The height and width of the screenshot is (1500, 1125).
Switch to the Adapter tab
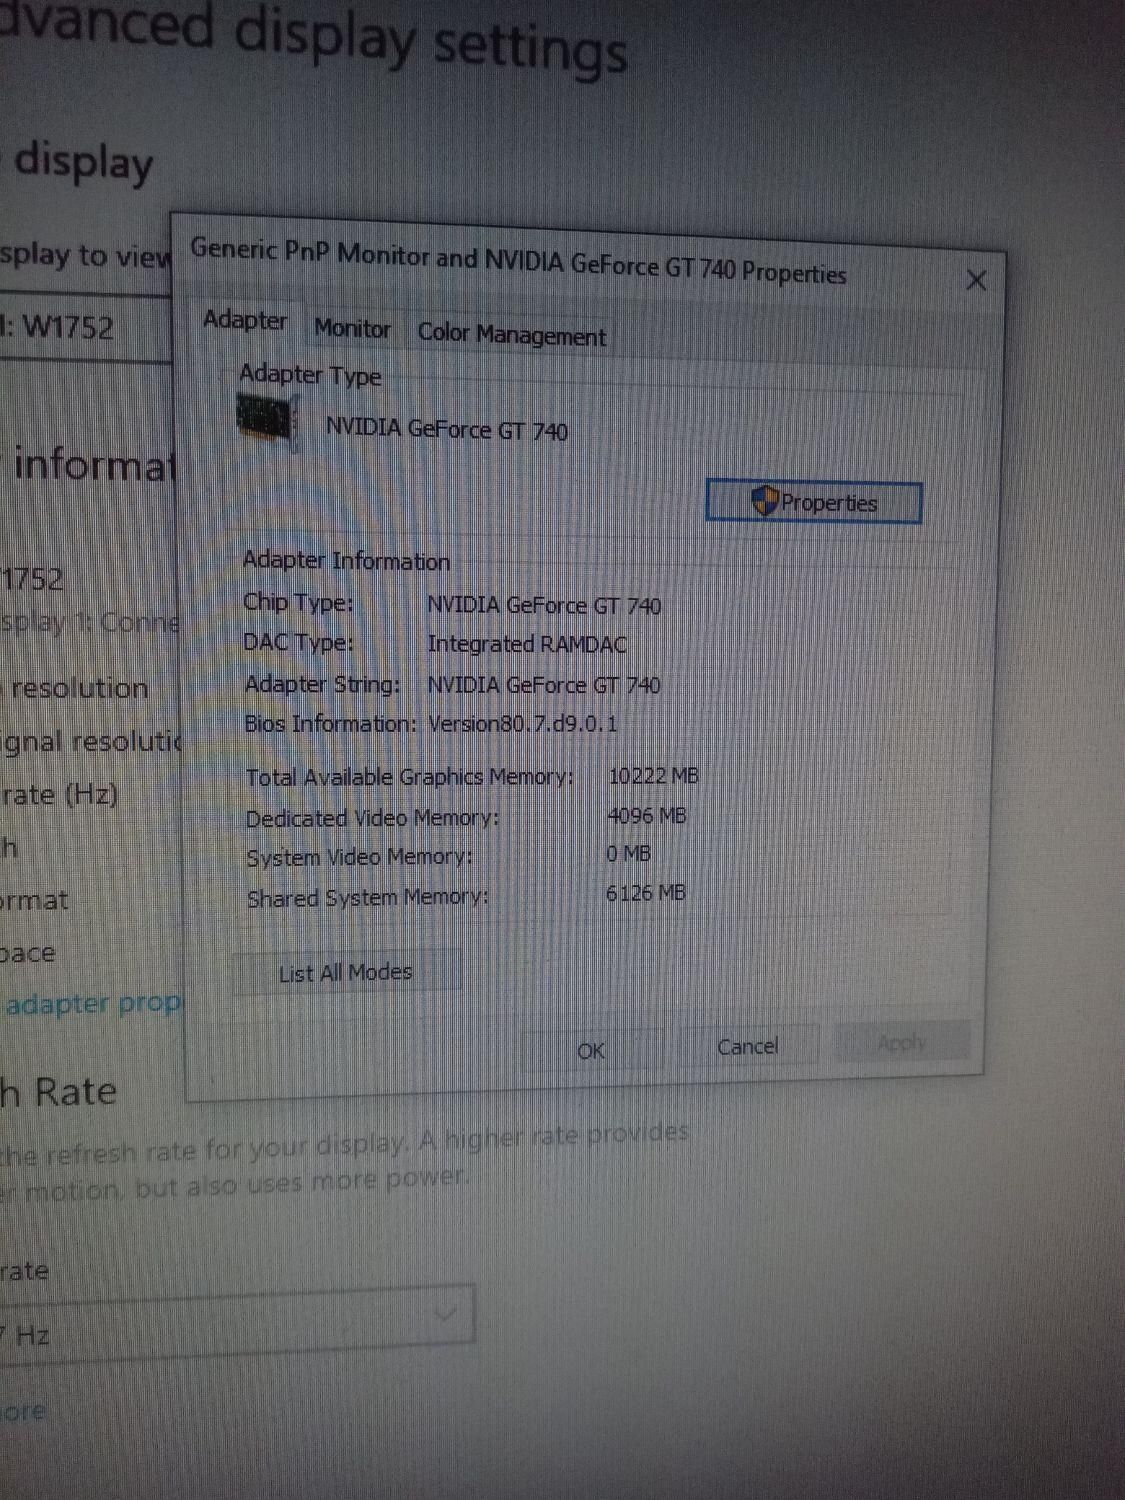(x=245, y=320)
